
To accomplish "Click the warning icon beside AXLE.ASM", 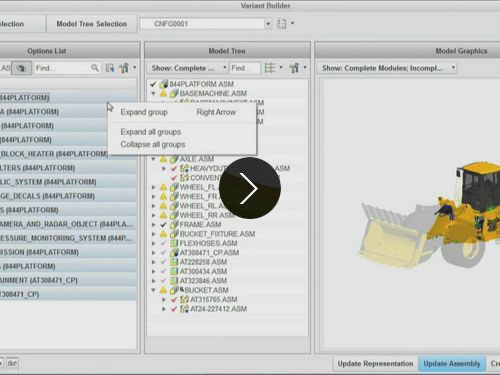I will click(163, 159).
